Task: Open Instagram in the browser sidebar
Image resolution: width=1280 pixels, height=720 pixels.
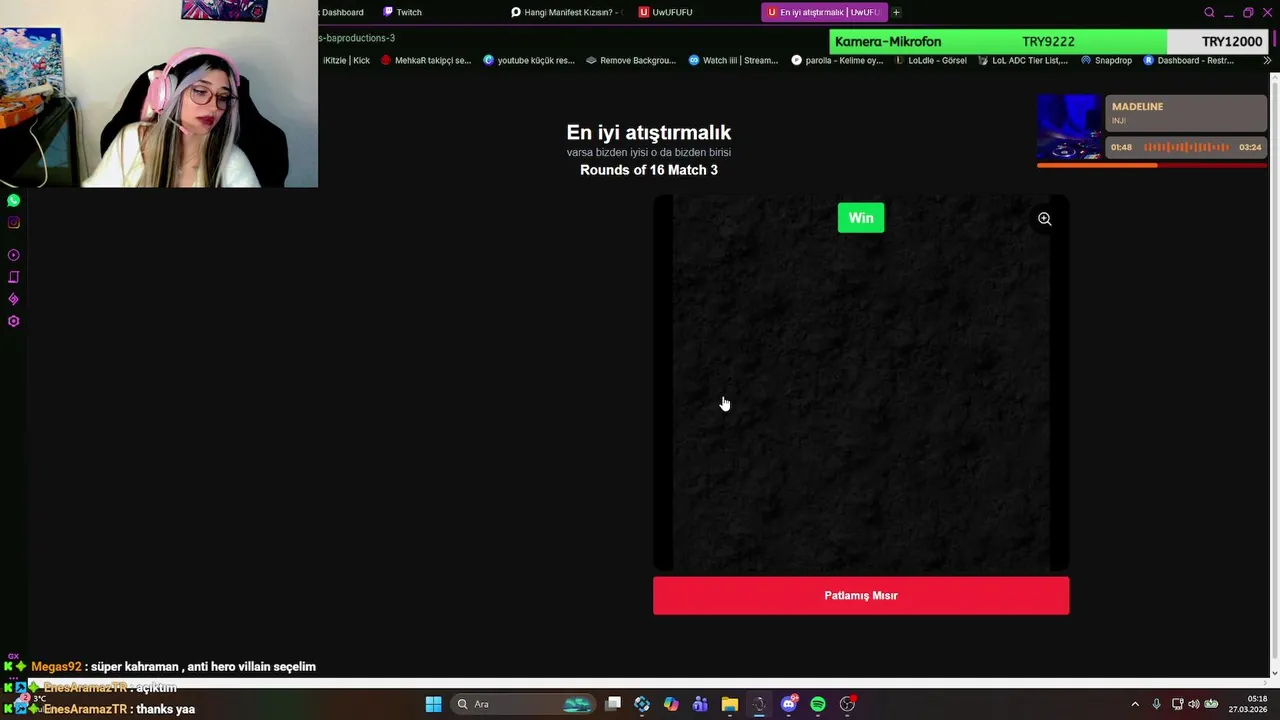Action: click(13, 223)
